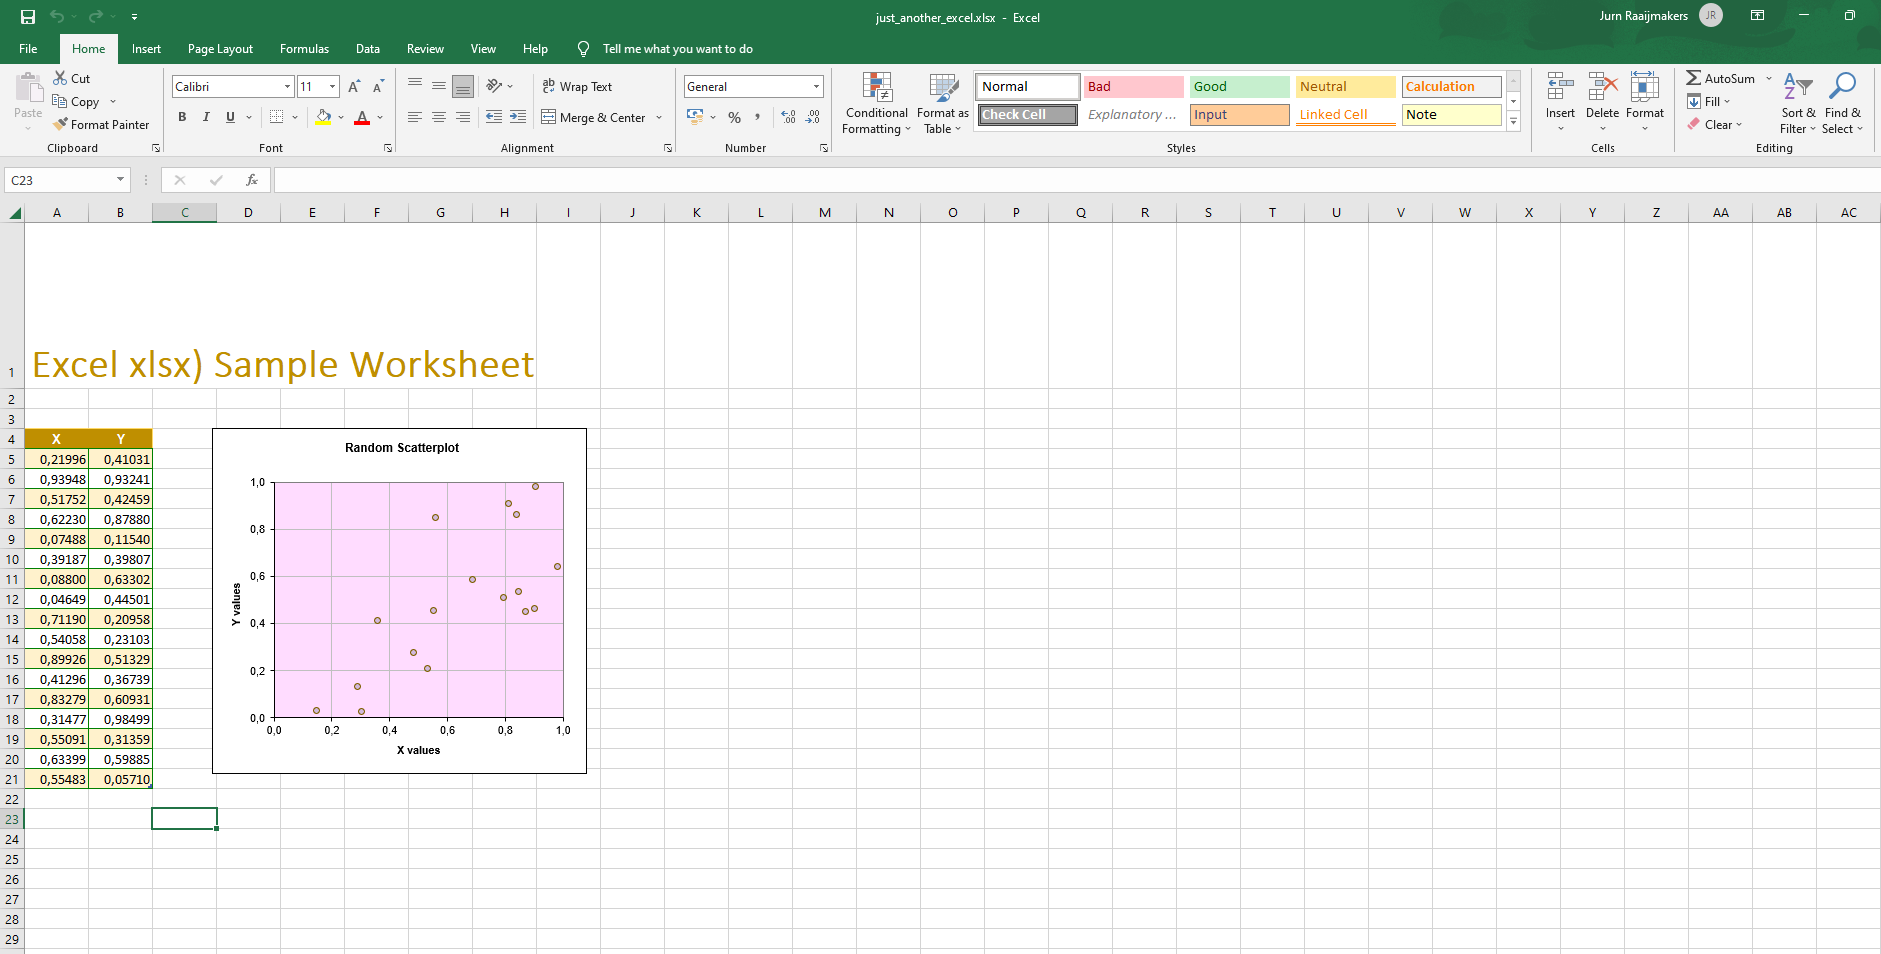
Task: Open the Calibri font name dropdown
Action: tap(287, 87)
